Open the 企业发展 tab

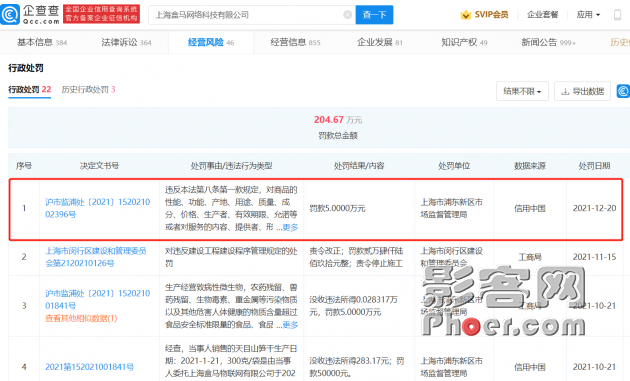click(380, 42)
